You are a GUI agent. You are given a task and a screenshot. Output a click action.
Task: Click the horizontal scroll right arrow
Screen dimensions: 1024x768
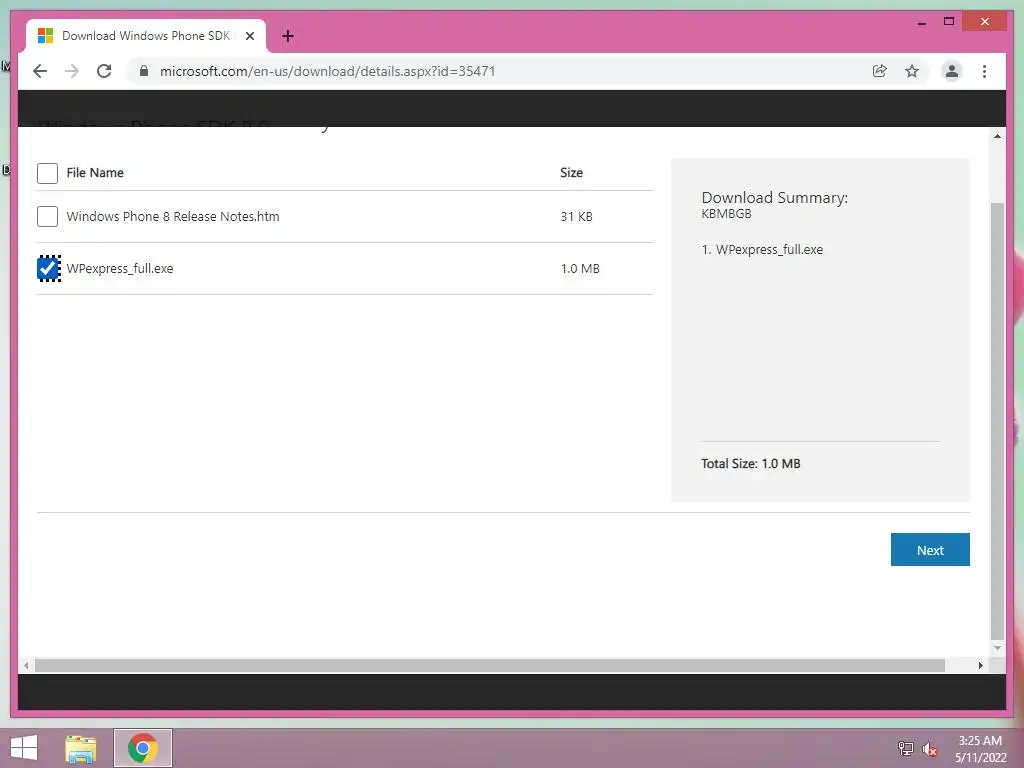pos(980,665)
